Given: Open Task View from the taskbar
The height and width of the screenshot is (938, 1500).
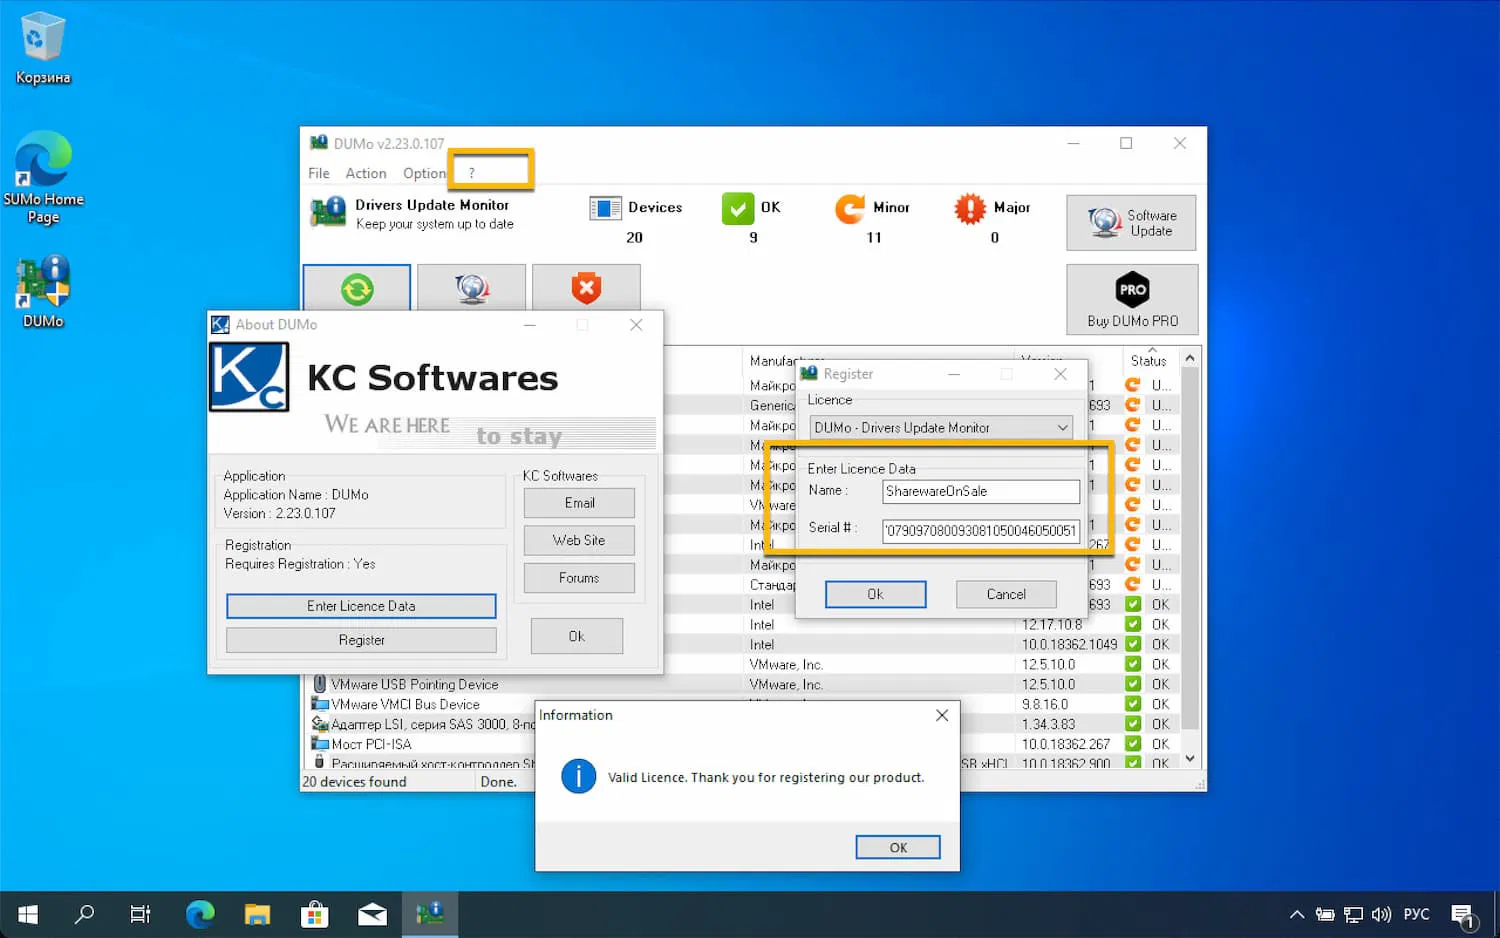Looking at the screenshot, I should pos(140,914).
